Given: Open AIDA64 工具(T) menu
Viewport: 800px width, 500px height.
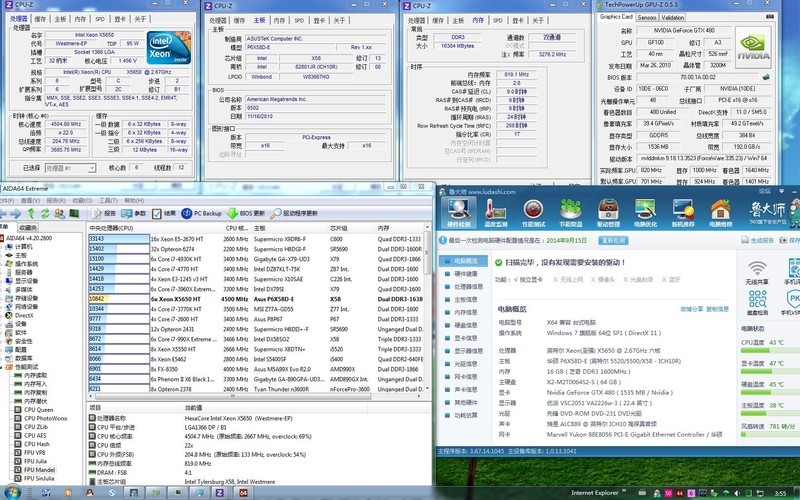Looking at the screenshot, I should coord(108,201).
